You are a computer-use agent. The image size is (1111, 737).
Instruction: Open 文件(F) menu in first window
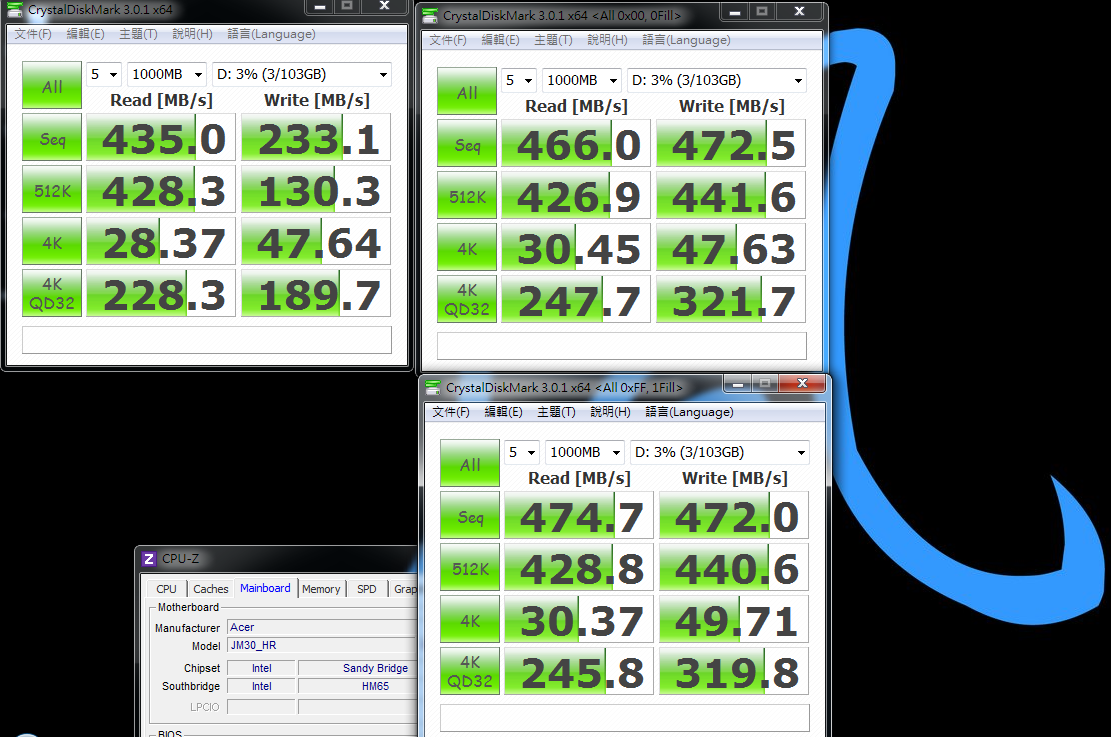coord(33,34)
